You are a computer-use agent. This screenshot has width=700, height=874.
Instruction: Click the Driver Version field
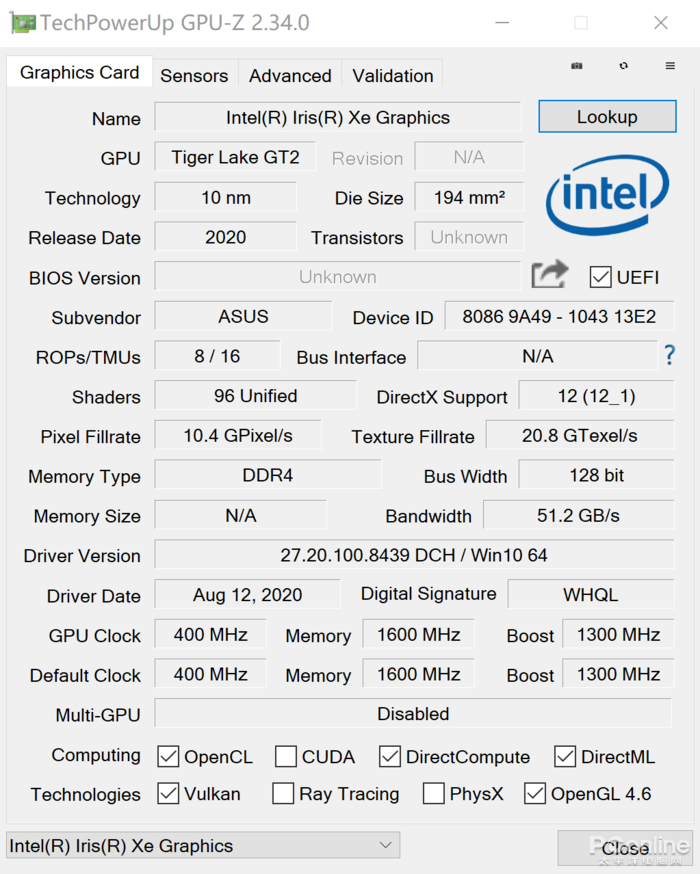(416, 555)
